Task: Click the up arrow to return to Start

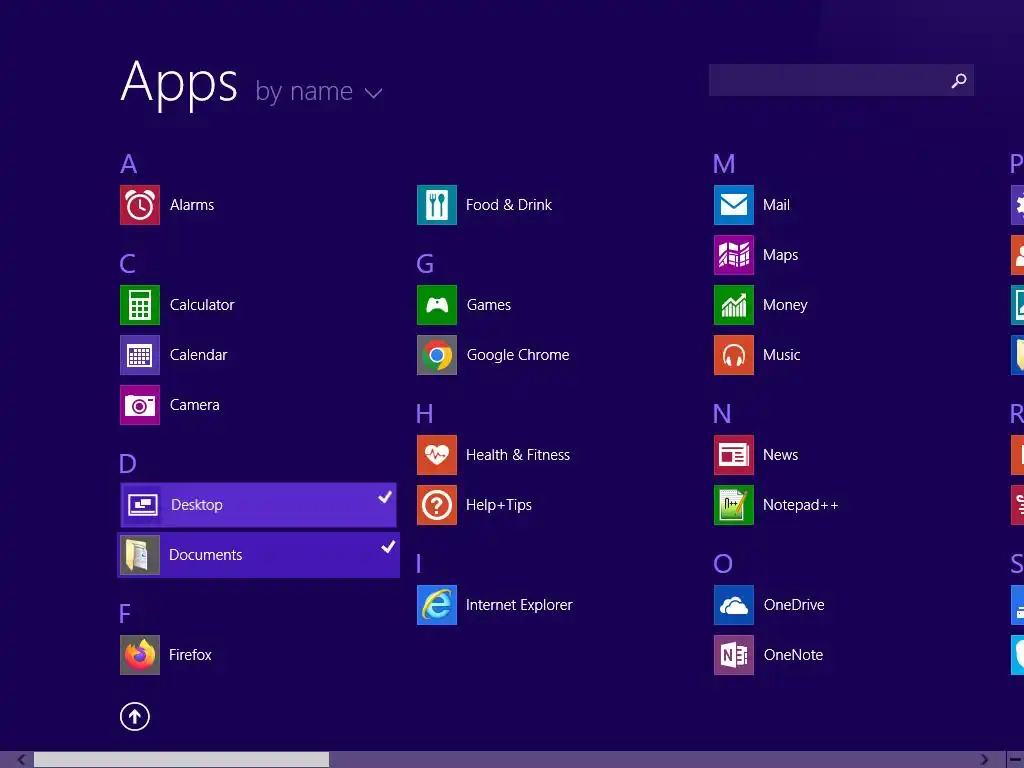Action: pyautogui.click(x=135, y=716)
